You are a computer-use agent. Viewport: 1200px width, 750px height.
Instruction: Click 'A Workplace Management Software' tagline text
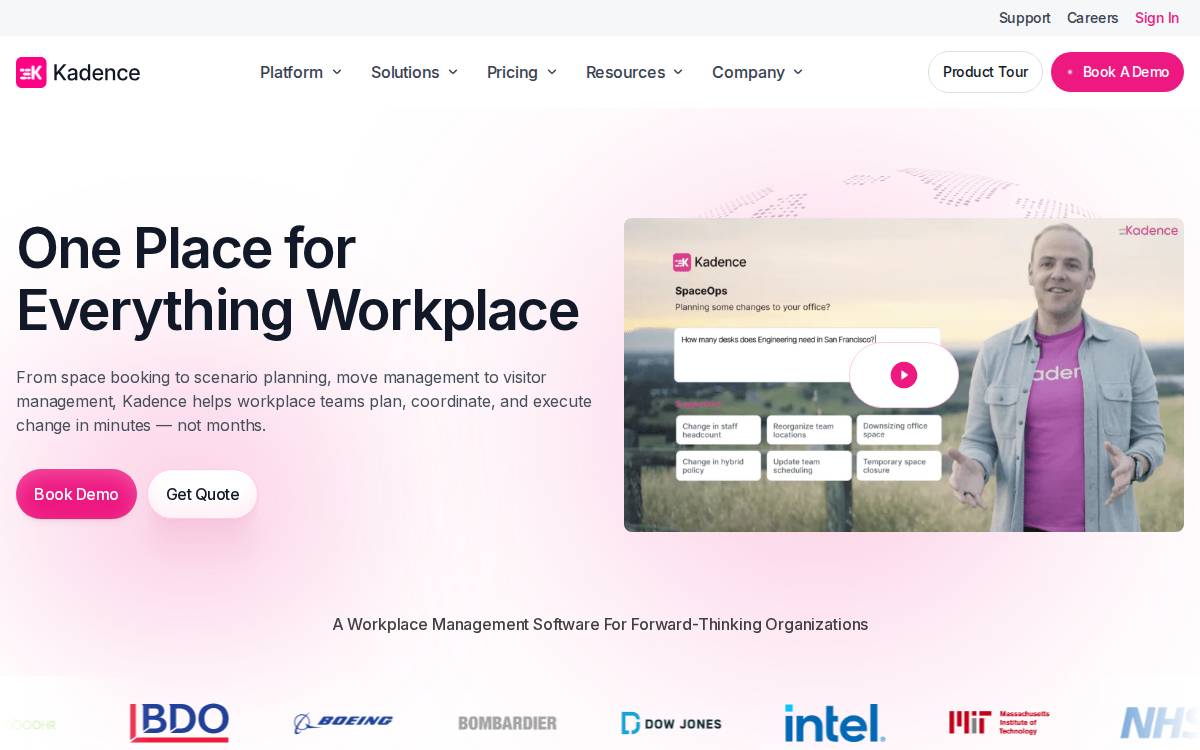point(600,624)
